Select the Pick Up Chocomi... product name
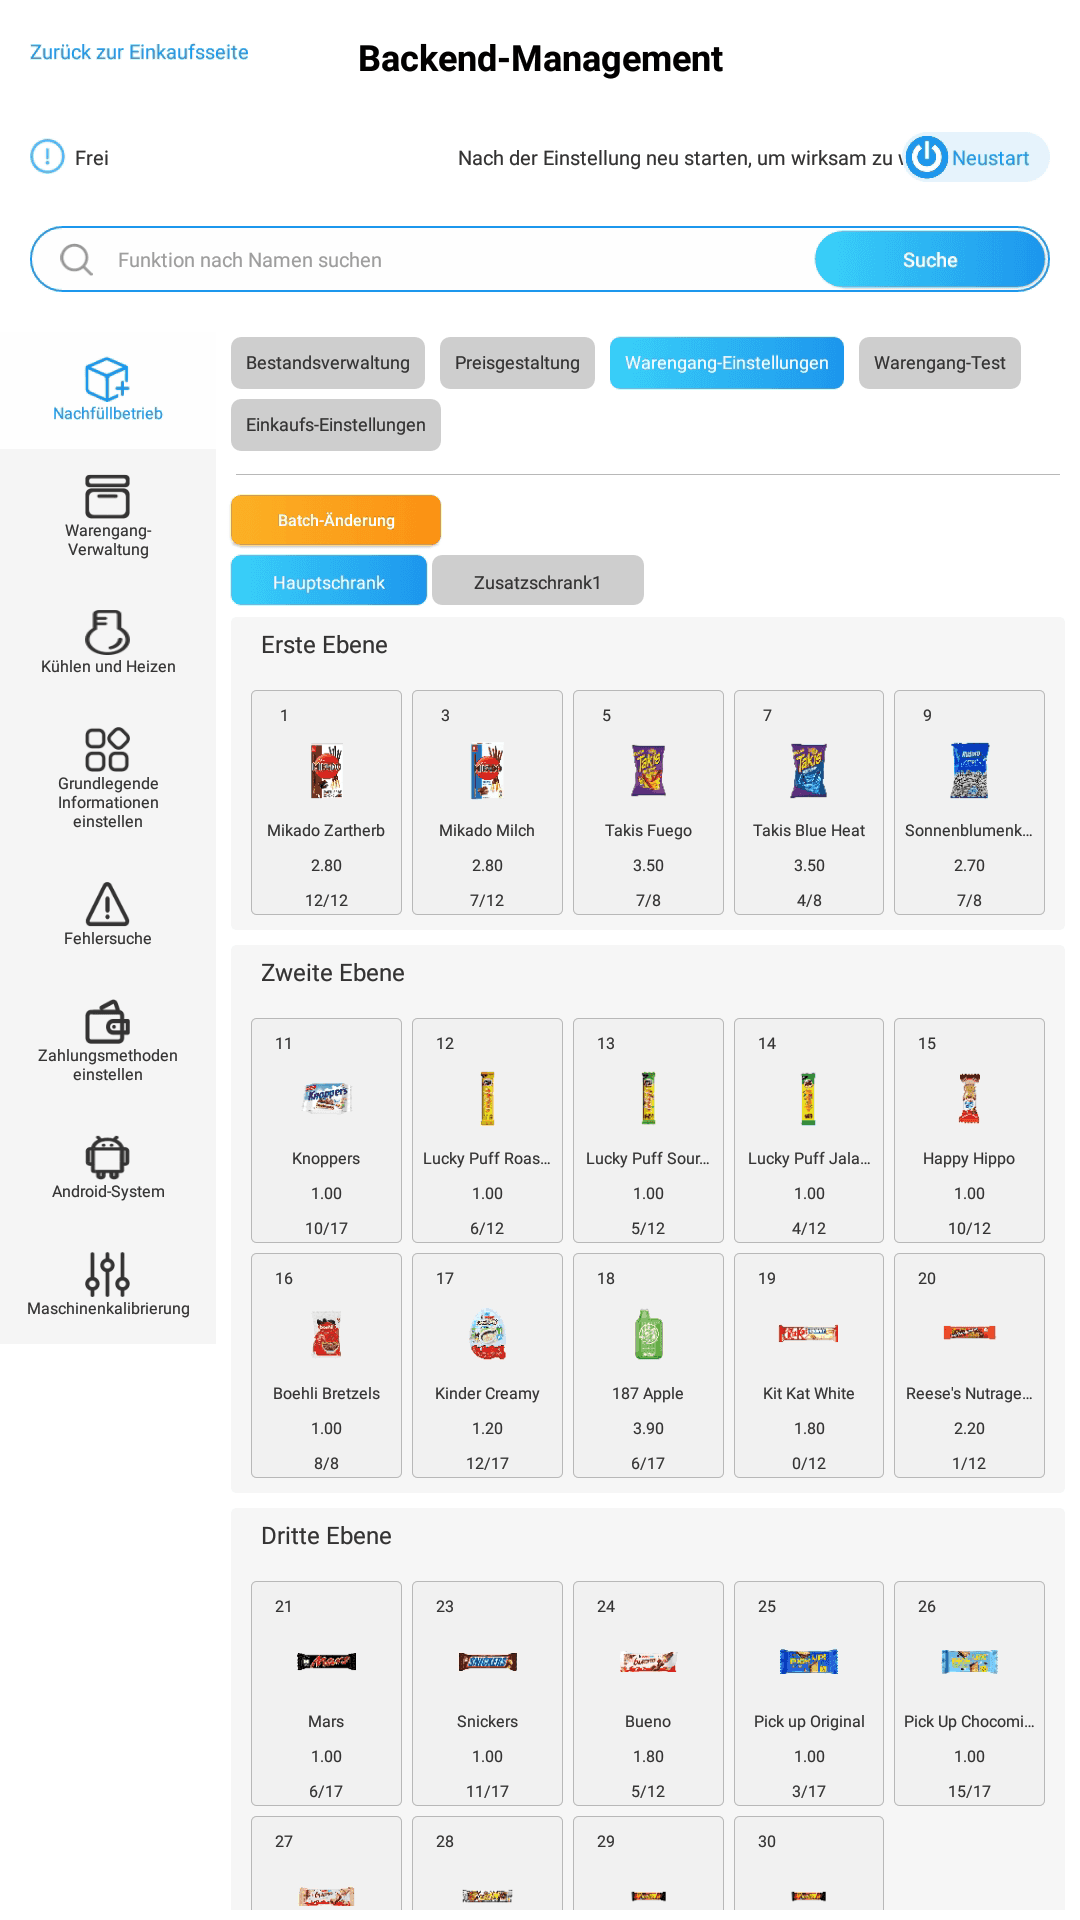 coord(969,1721)
